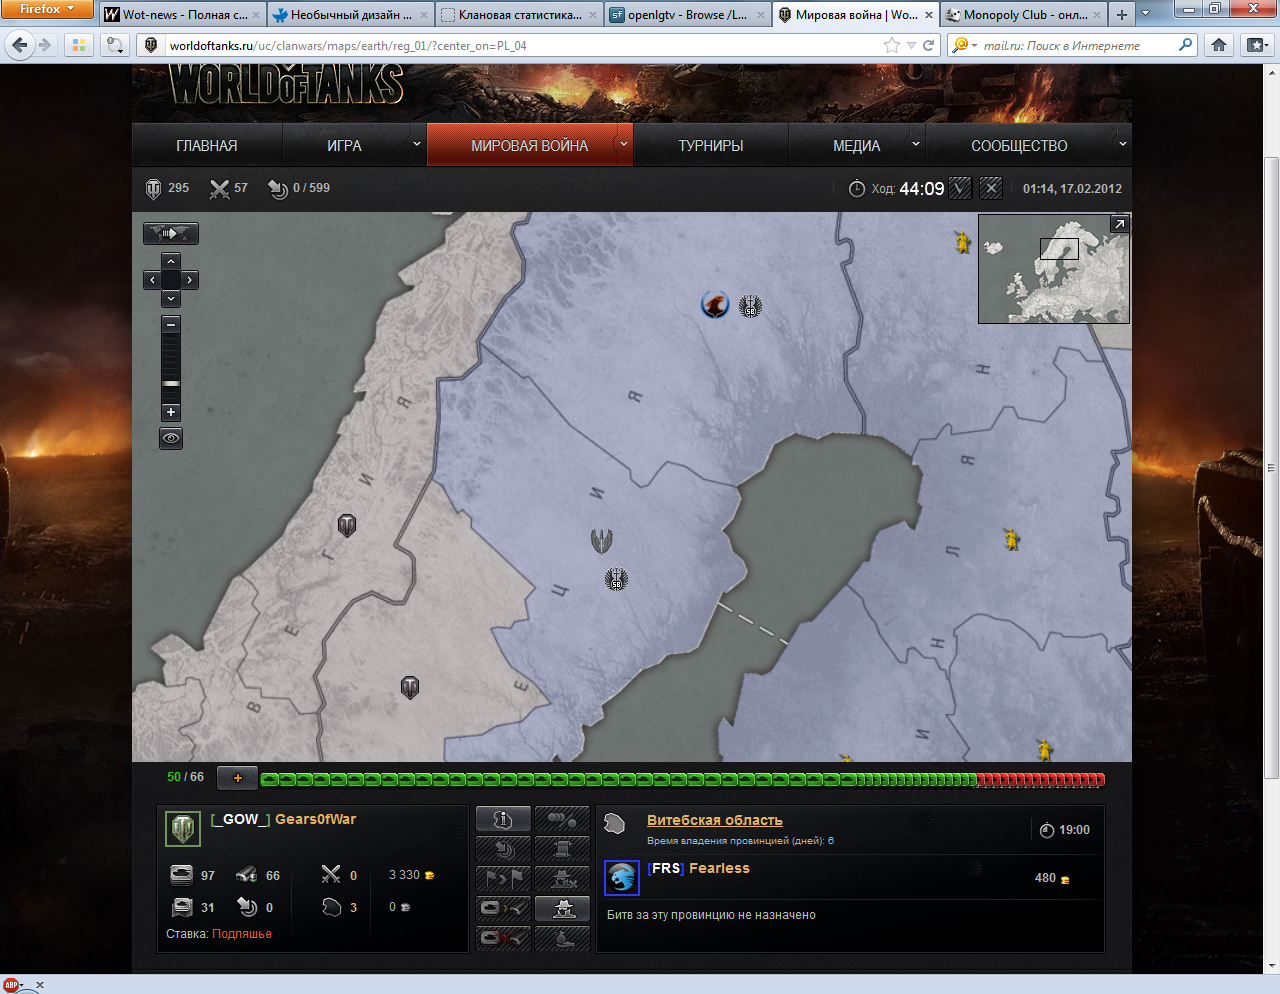Adjust the map zoom slider handle

pos(171,384)
